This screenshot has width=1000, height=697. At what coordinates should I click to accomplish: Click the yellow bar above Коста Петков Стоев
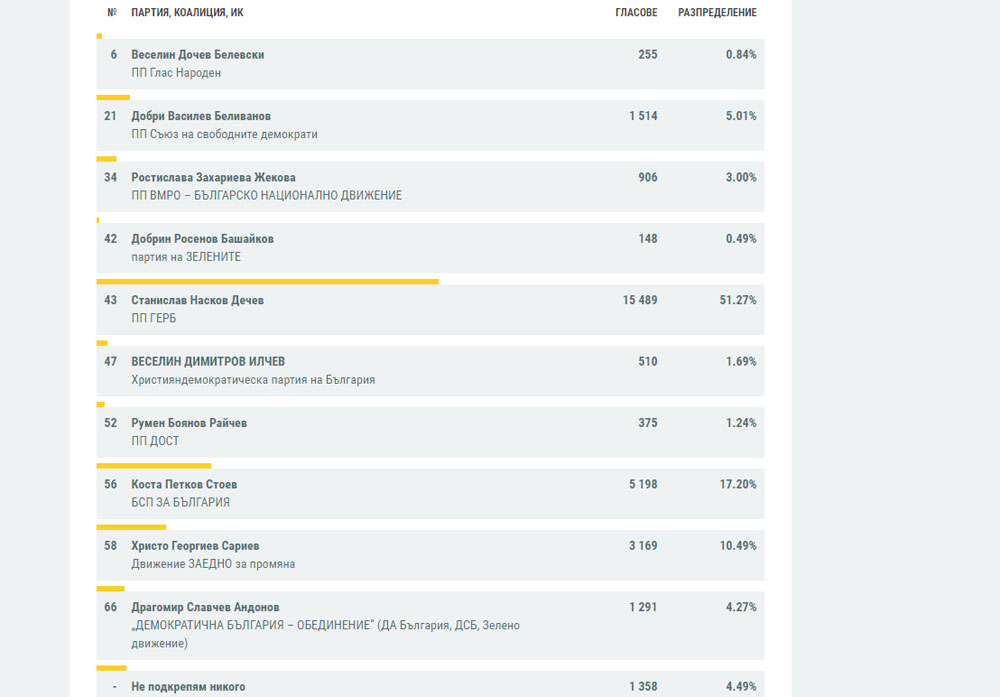(153, 466)
